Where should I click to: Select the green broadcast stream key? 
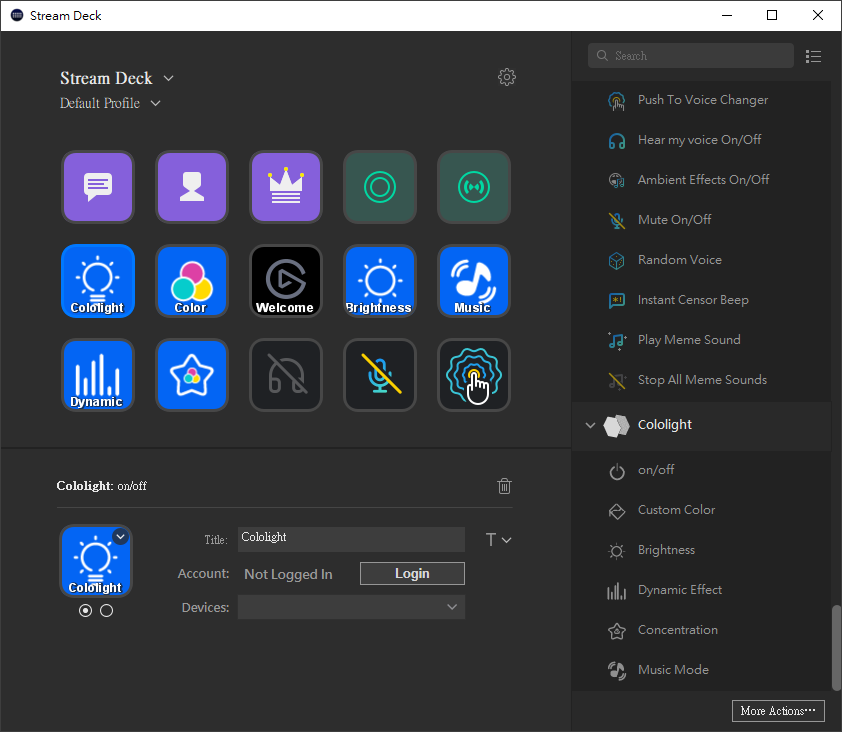pos(474,187)
